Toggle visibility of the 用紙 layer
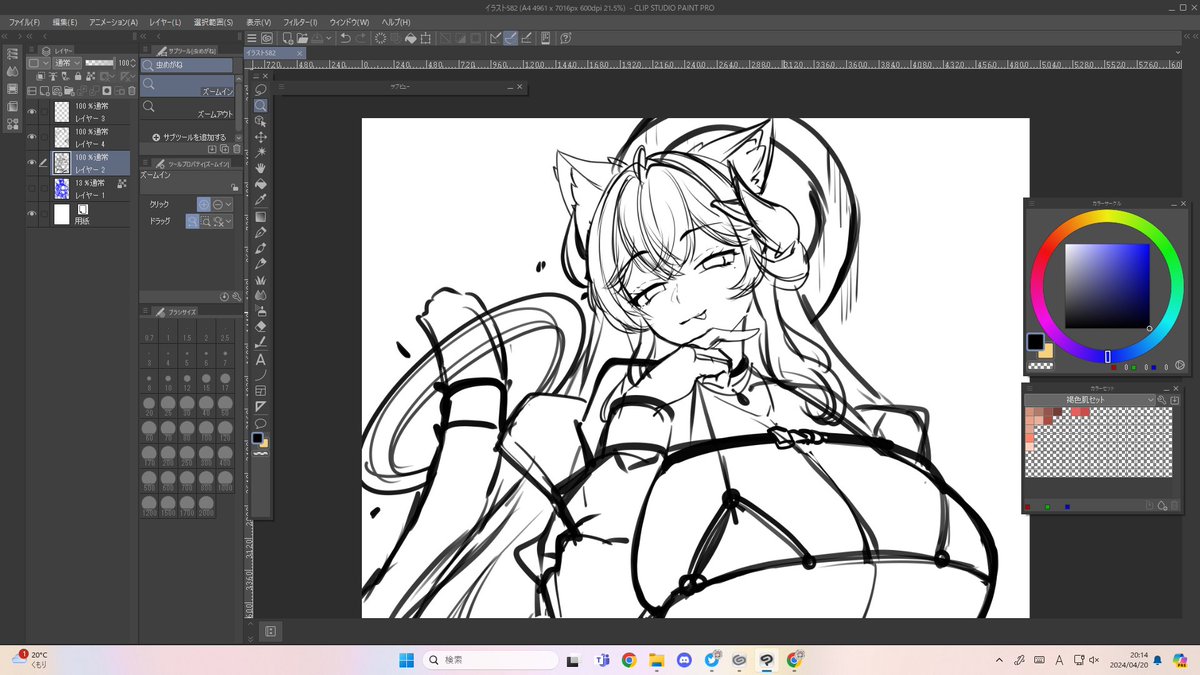The width and height of the screenshot is (1200, 675). point(33,211)
